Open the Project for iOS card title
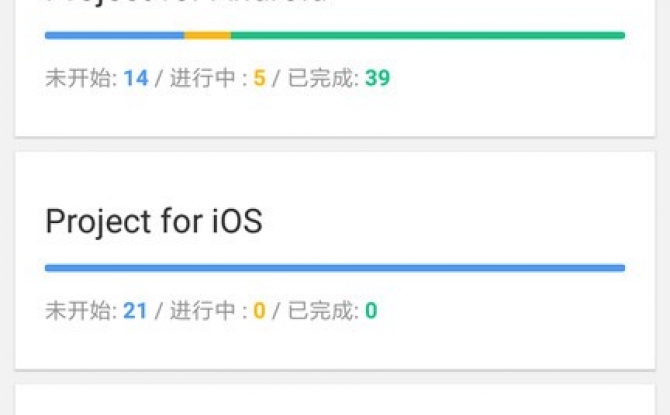670x415 pixels. (154, 221)
